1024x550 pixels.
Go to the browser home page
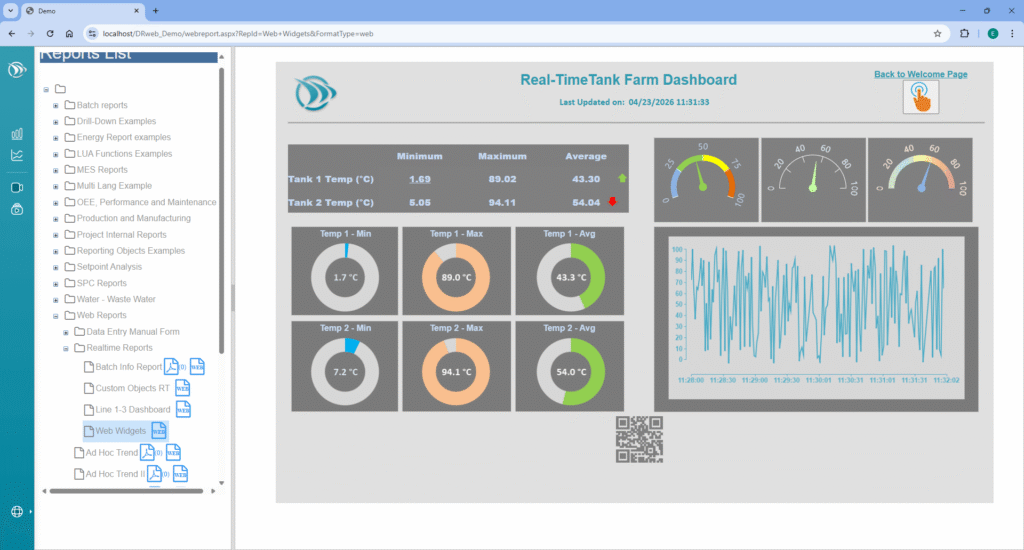(69, 33)
